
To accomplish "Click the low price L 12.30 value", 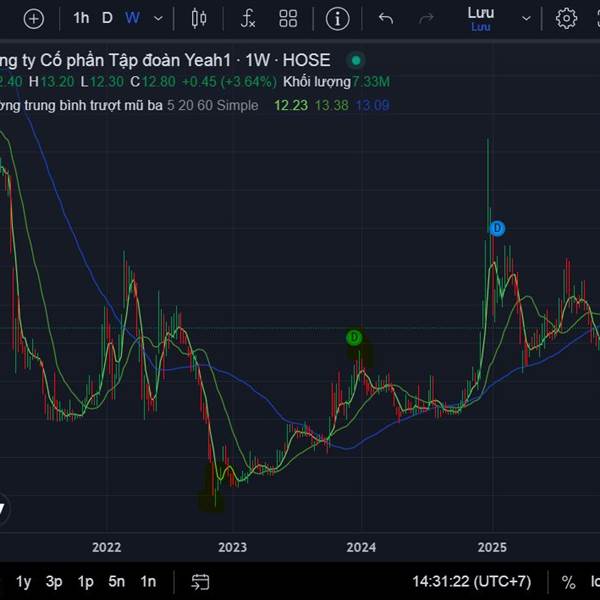I will pyautogui.click(x=102, y=82).
